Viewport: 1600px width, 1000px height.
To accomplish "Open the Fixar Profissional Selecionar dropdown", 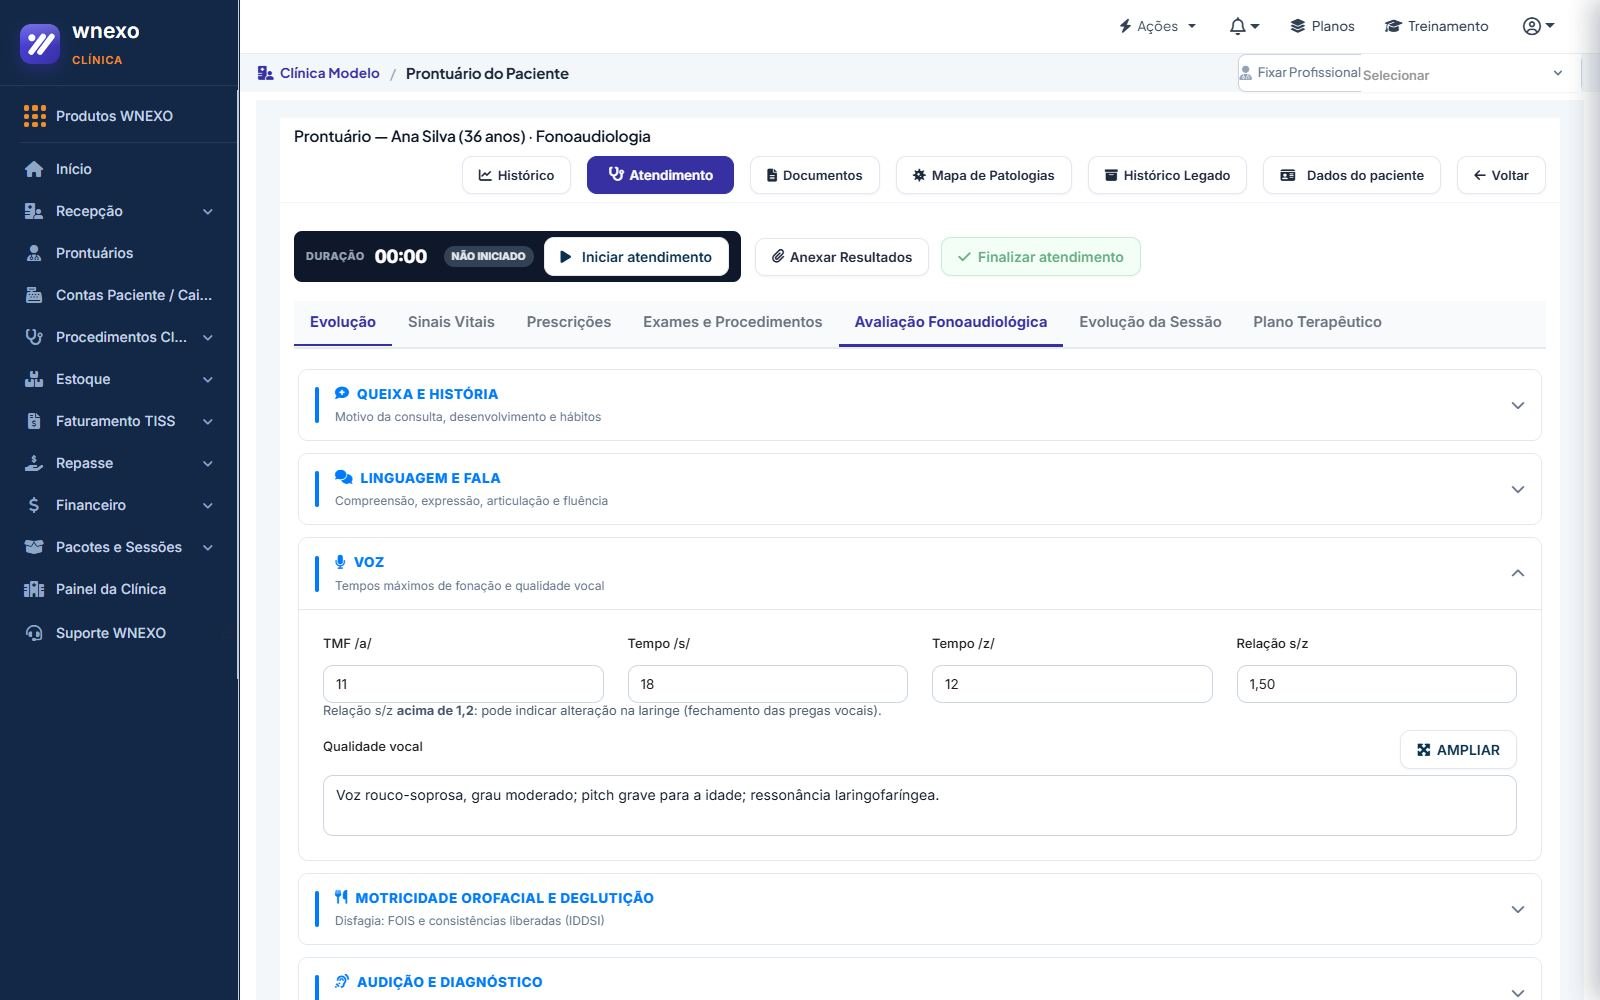I will pyautogui.click(x=1462, y=74).
